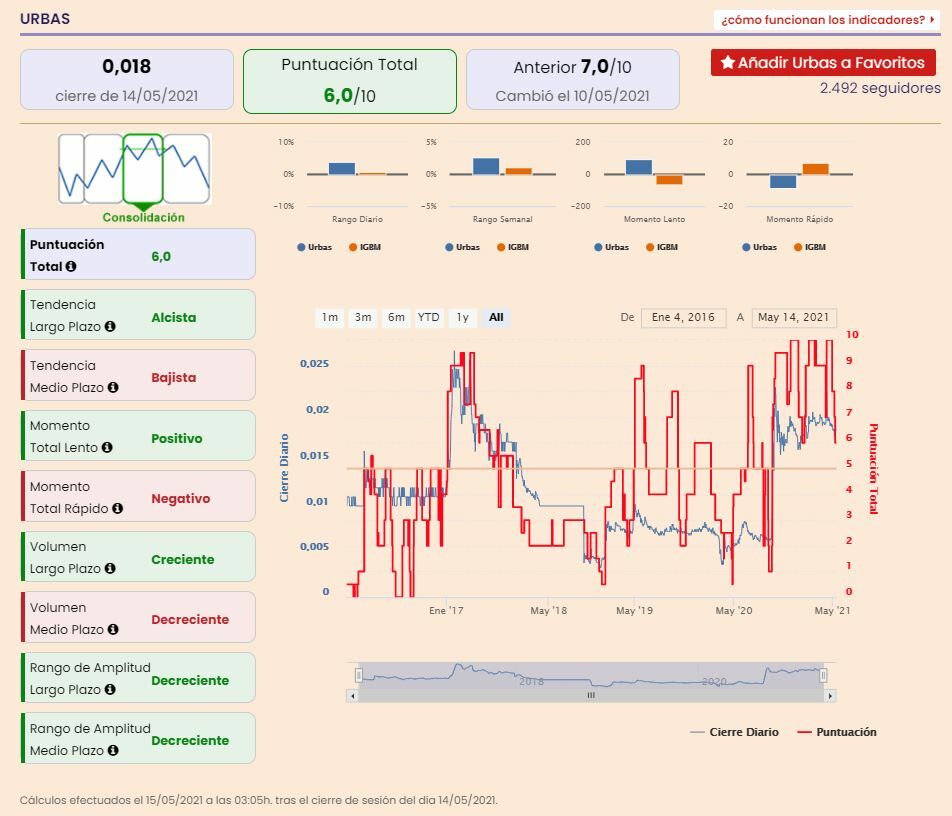Select the 1m chart range
Viewport: 952px width, 816px height.
(330, 317)
